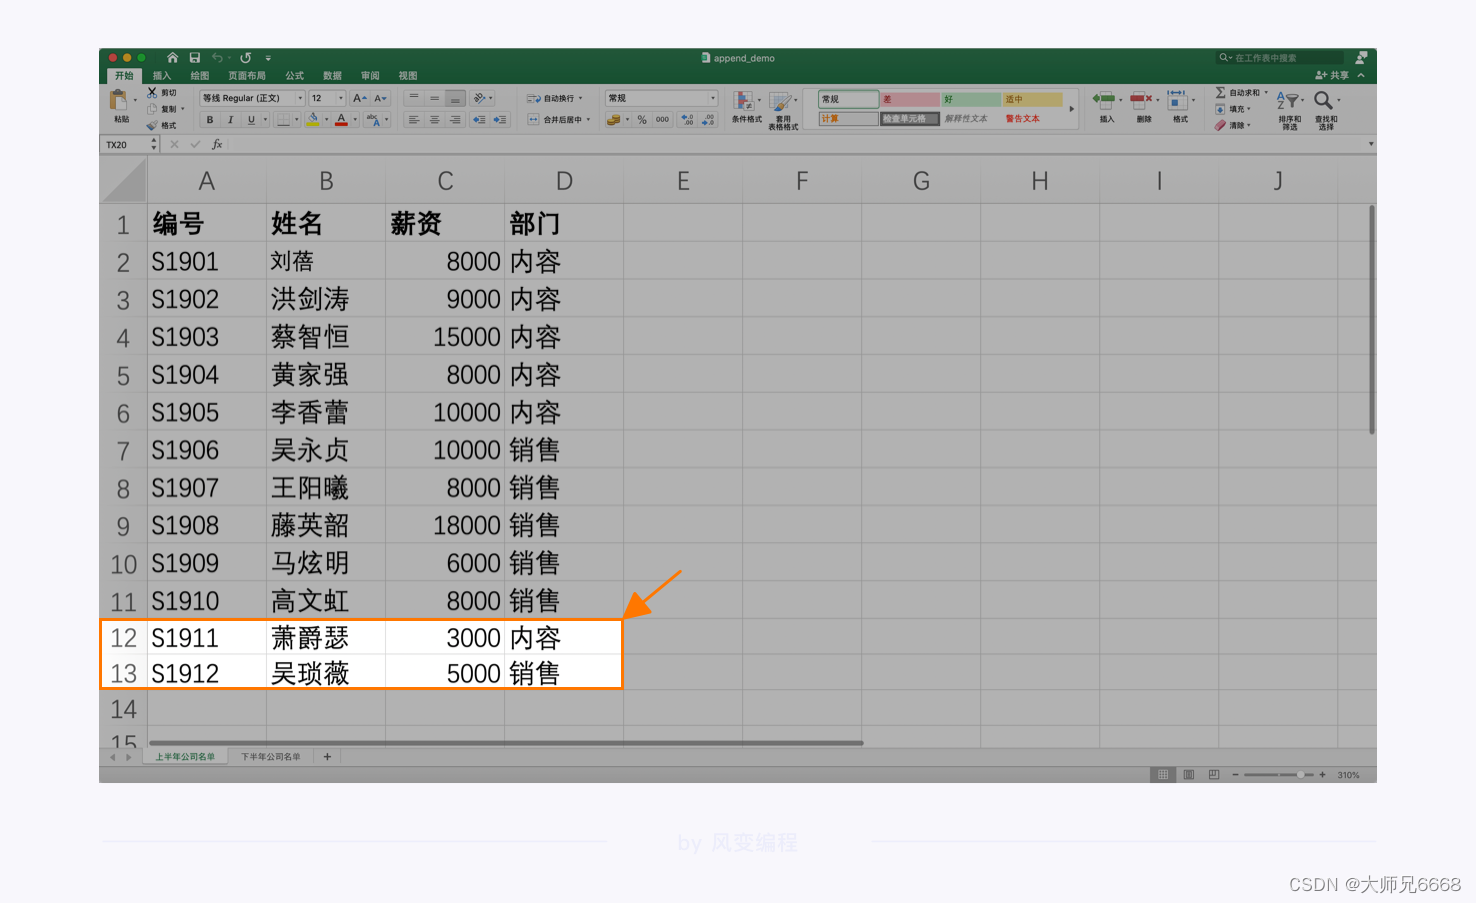Open the font size dropdown
Screen dimensions: 1476x903
pos(341,98)
